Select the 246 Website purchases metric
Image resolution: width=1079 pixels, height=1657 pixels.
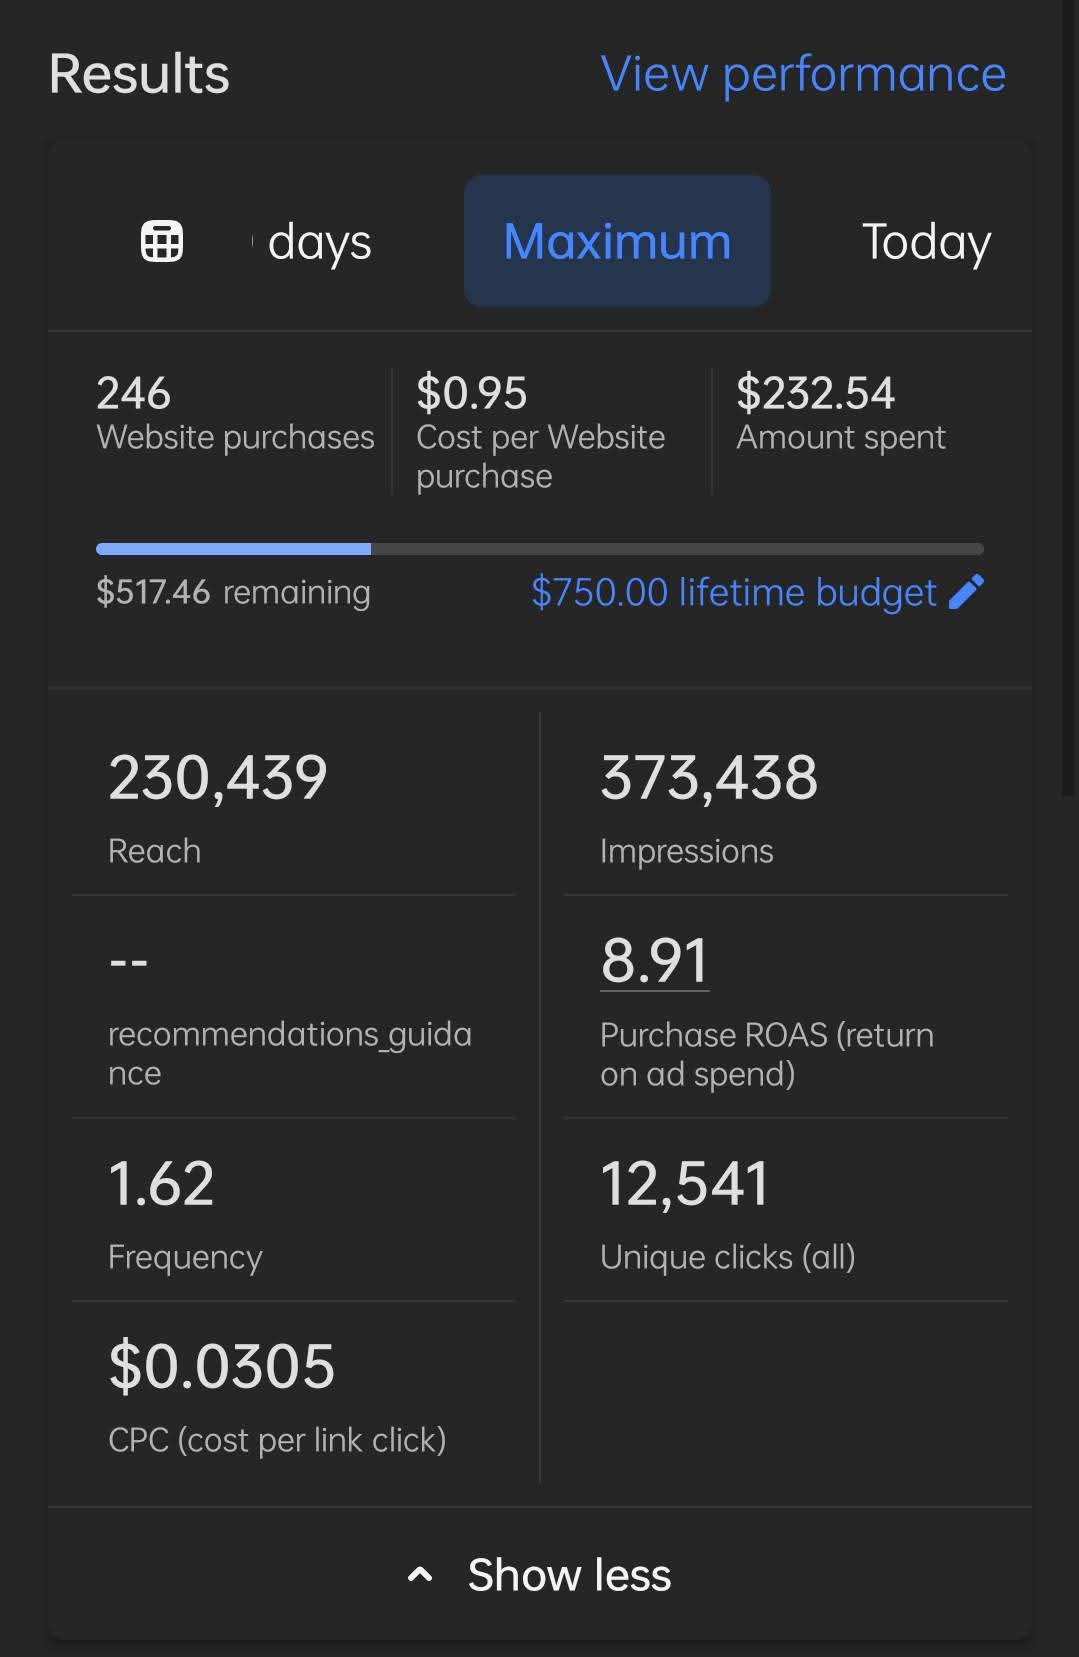coord(235,413)
